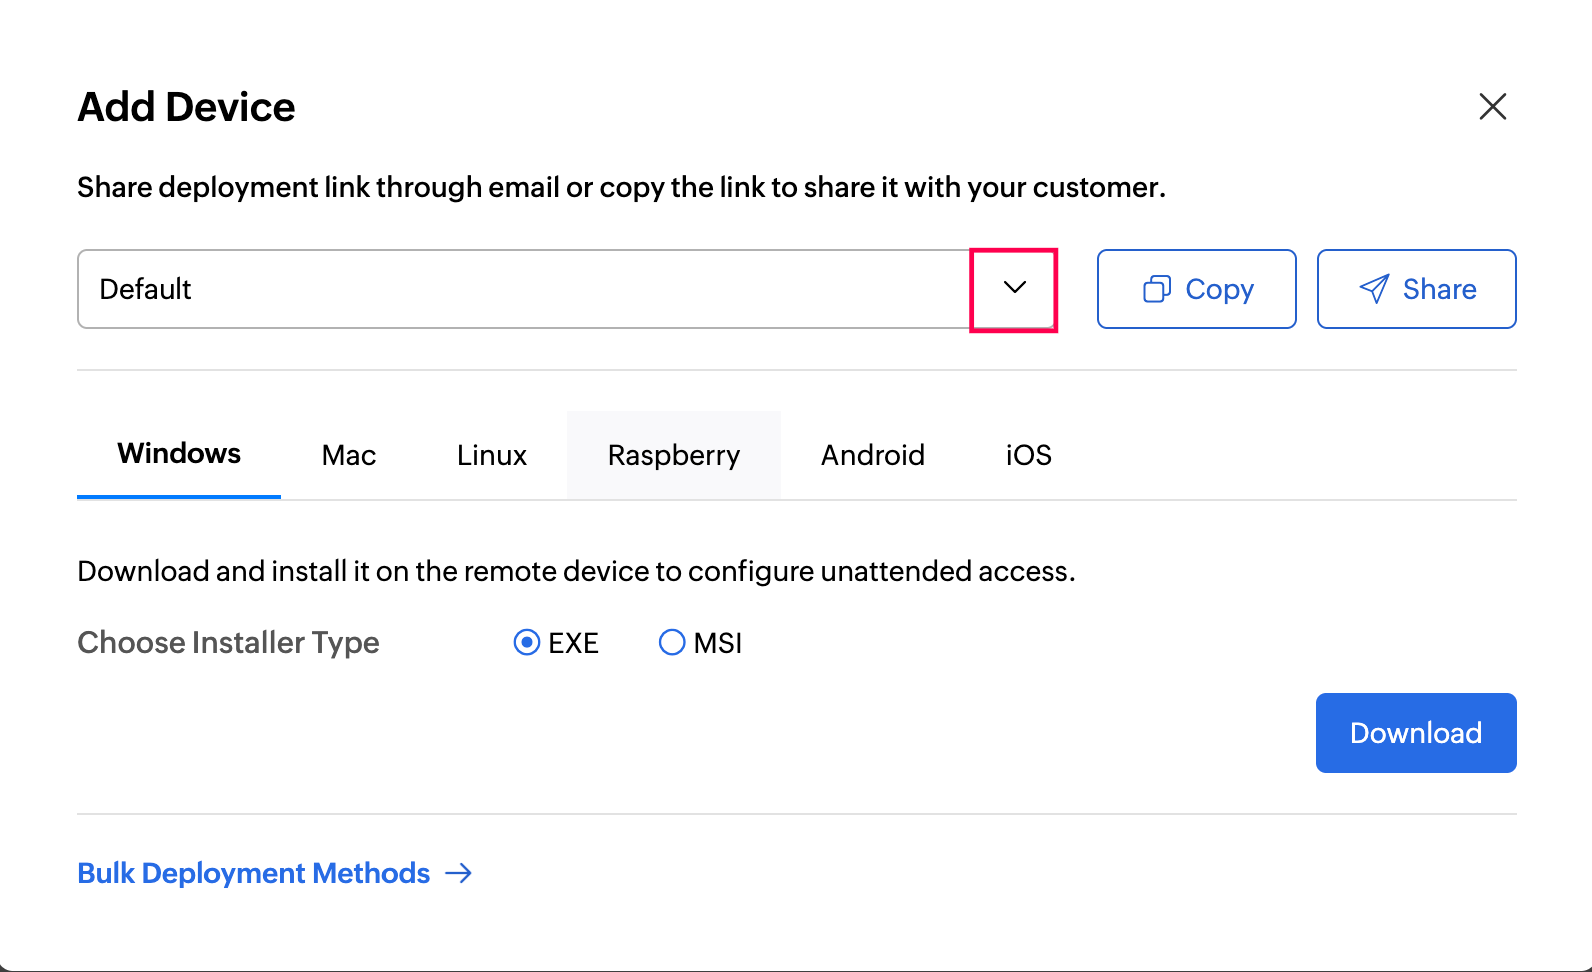Viewport: 1592px width, 972px height.
Task: Switch to the Linux tab
Action: (x=492, y=455)
